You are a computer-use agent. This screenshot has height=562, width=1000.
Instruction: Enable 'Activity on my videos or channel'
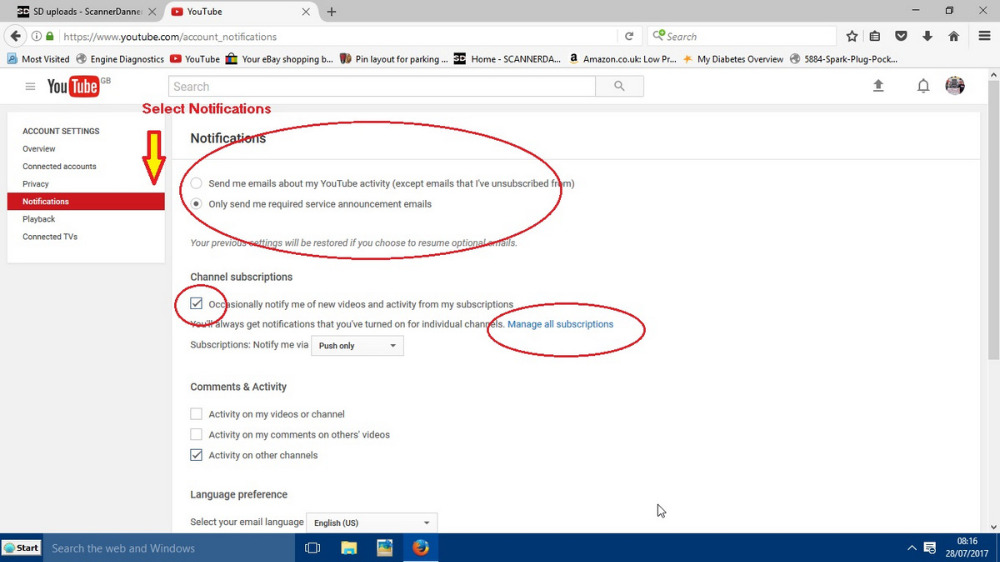(197, 414)
